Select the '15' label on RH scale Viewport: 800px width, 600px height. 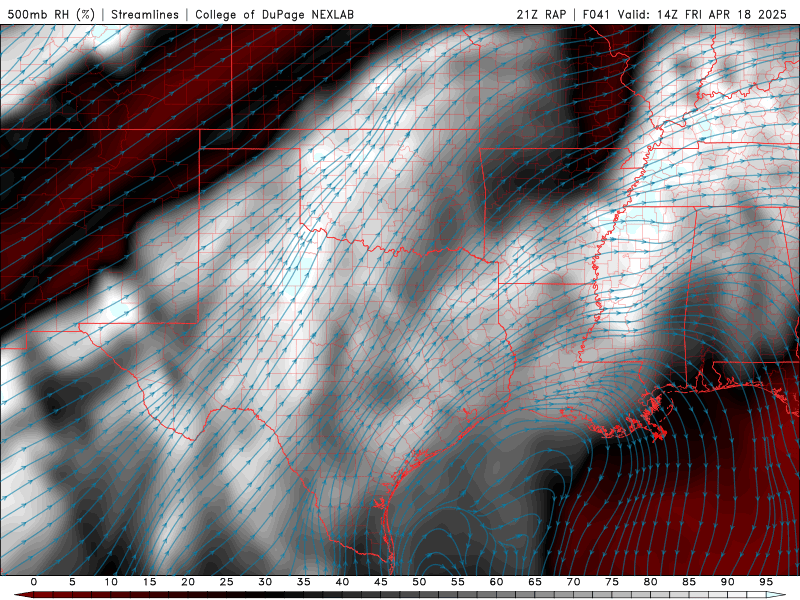(149, 582)
